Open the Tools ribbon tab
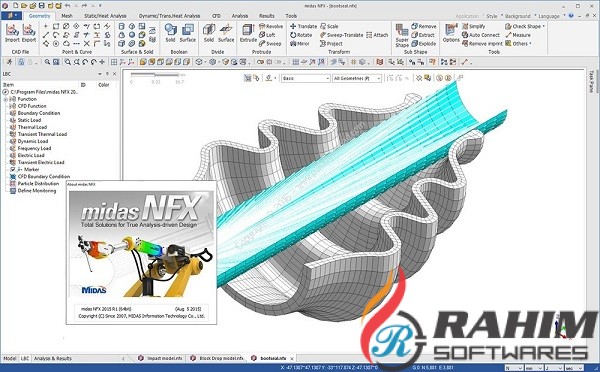600x372 pixels. pyautogui.click(x=291, y=16)
